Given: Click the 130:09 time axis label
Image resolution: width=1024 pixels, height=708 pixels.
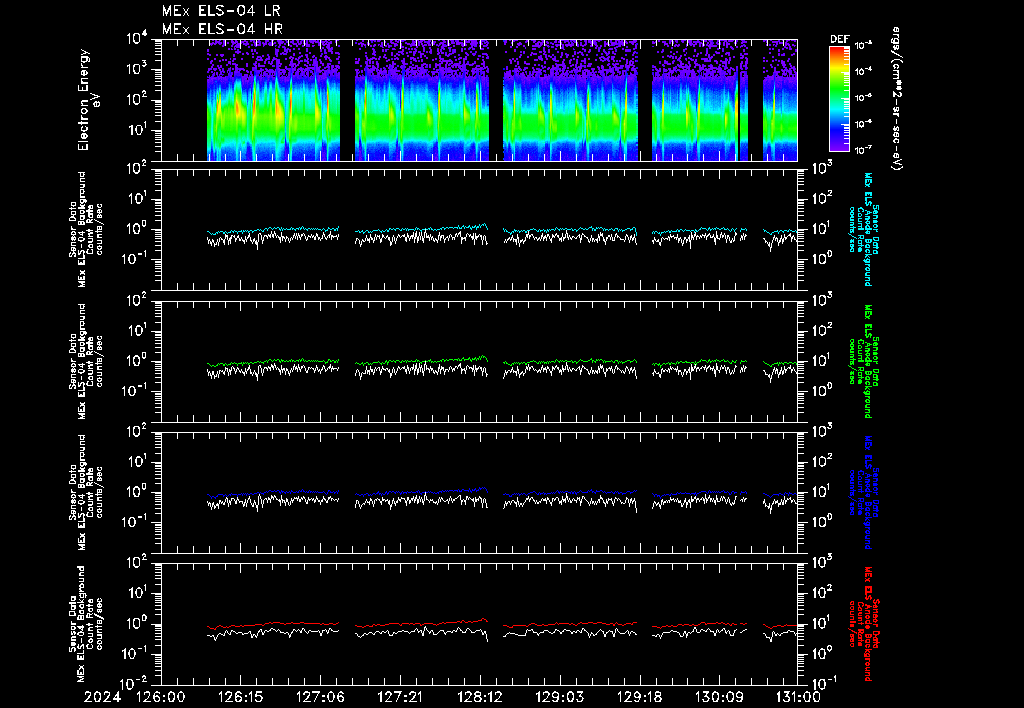Looking at the screenshot, I should tap(718, 697).
